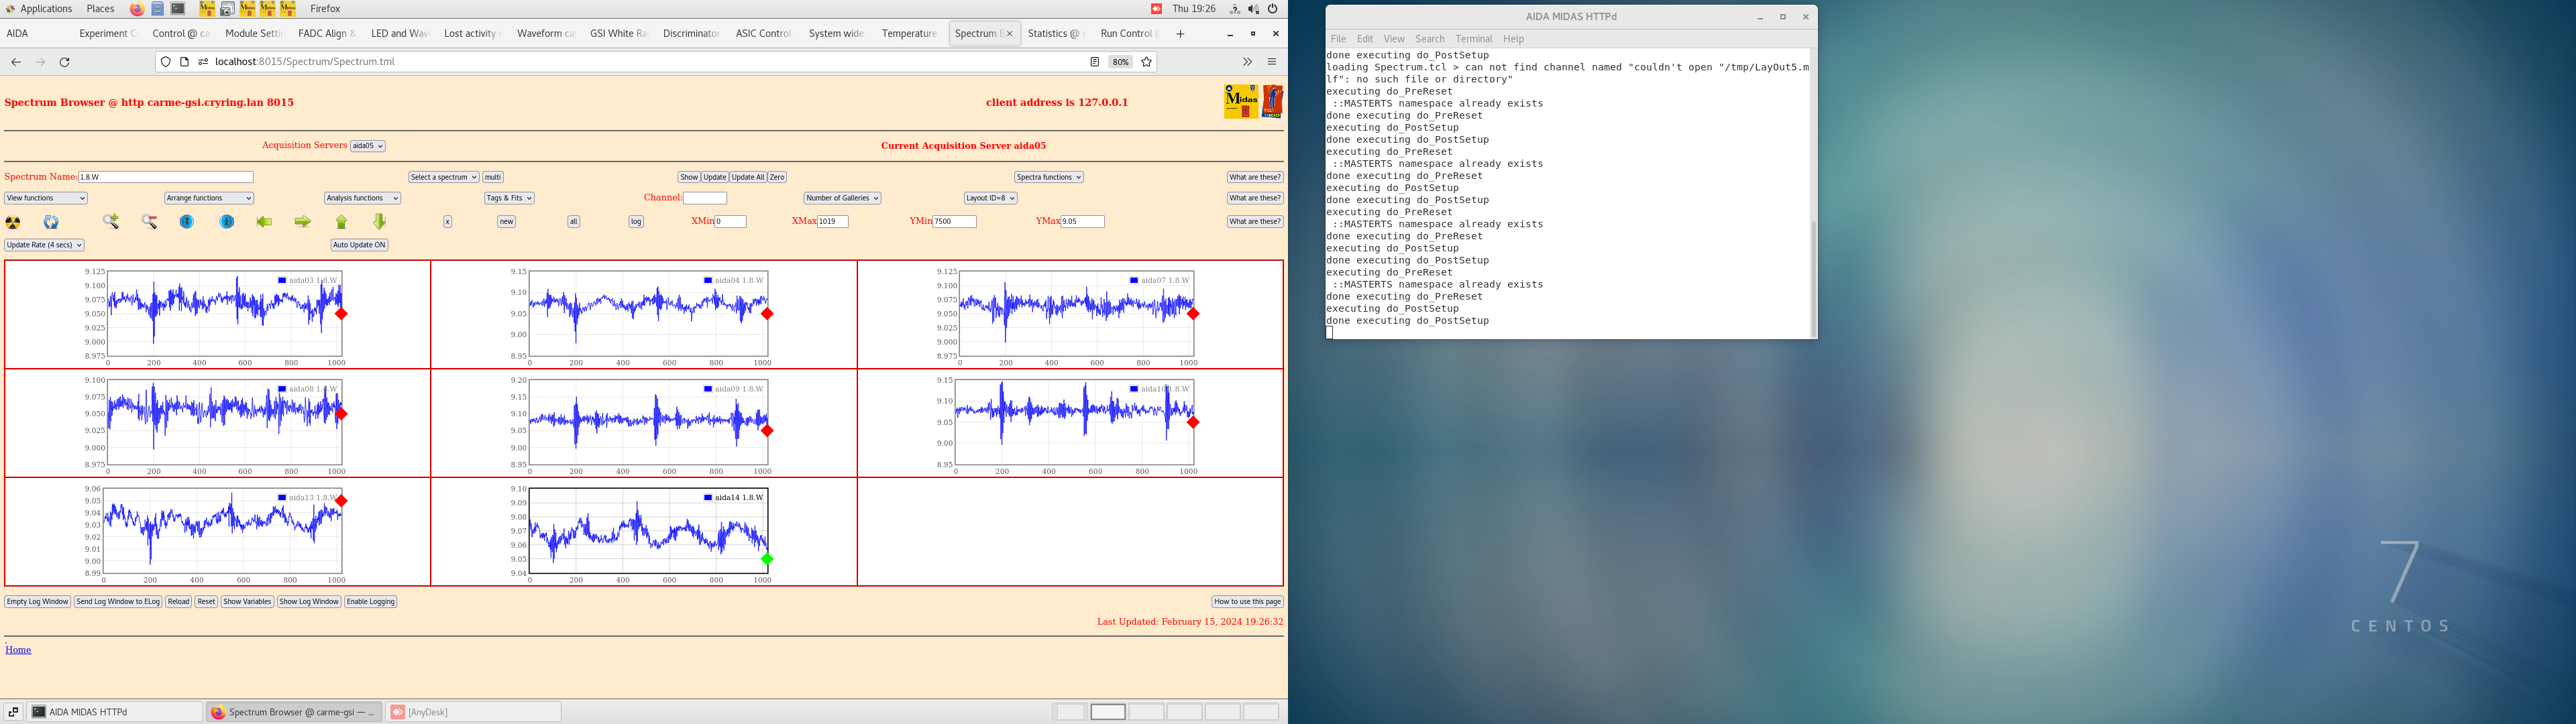Click into the Spectrum Name input field
The width and height of the screenshot is (2576, 724).
[165, 177]
